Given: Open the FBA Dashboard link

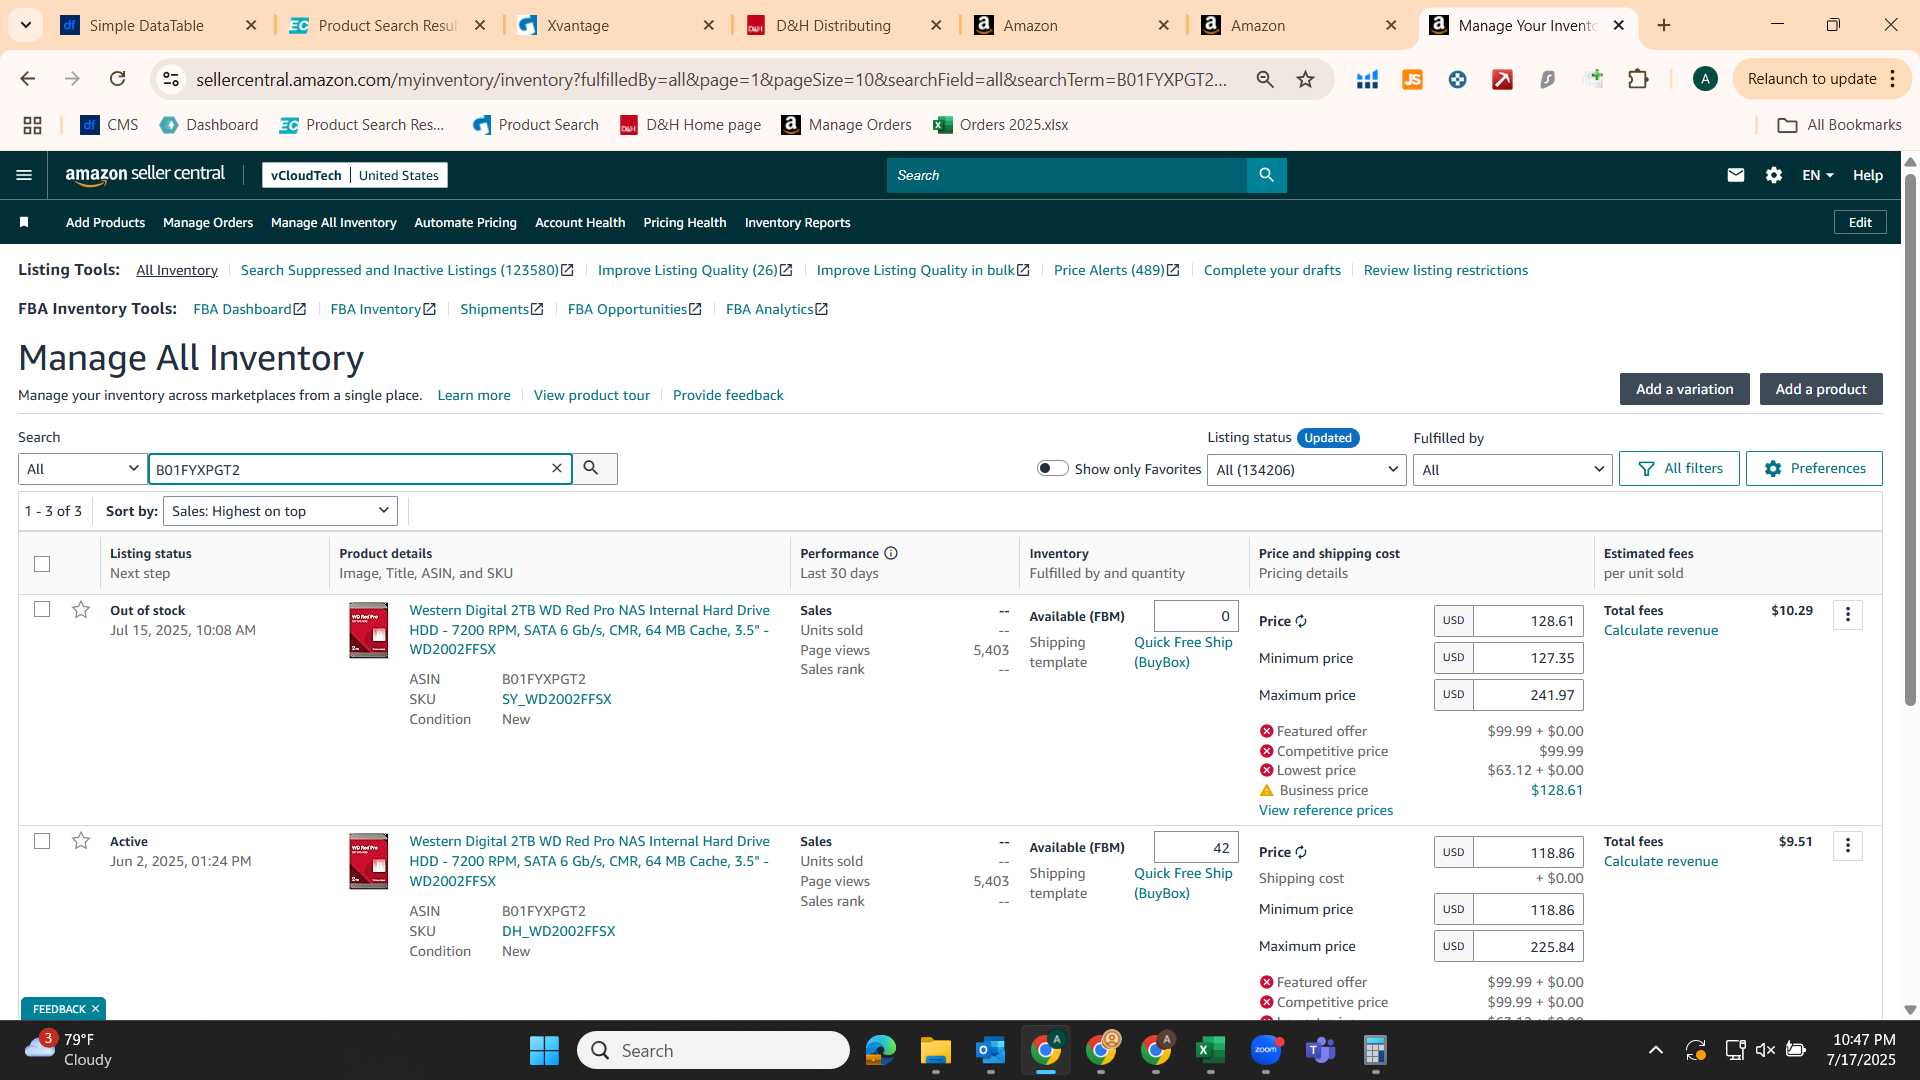Looking at the screenshot, I should 249,309.
